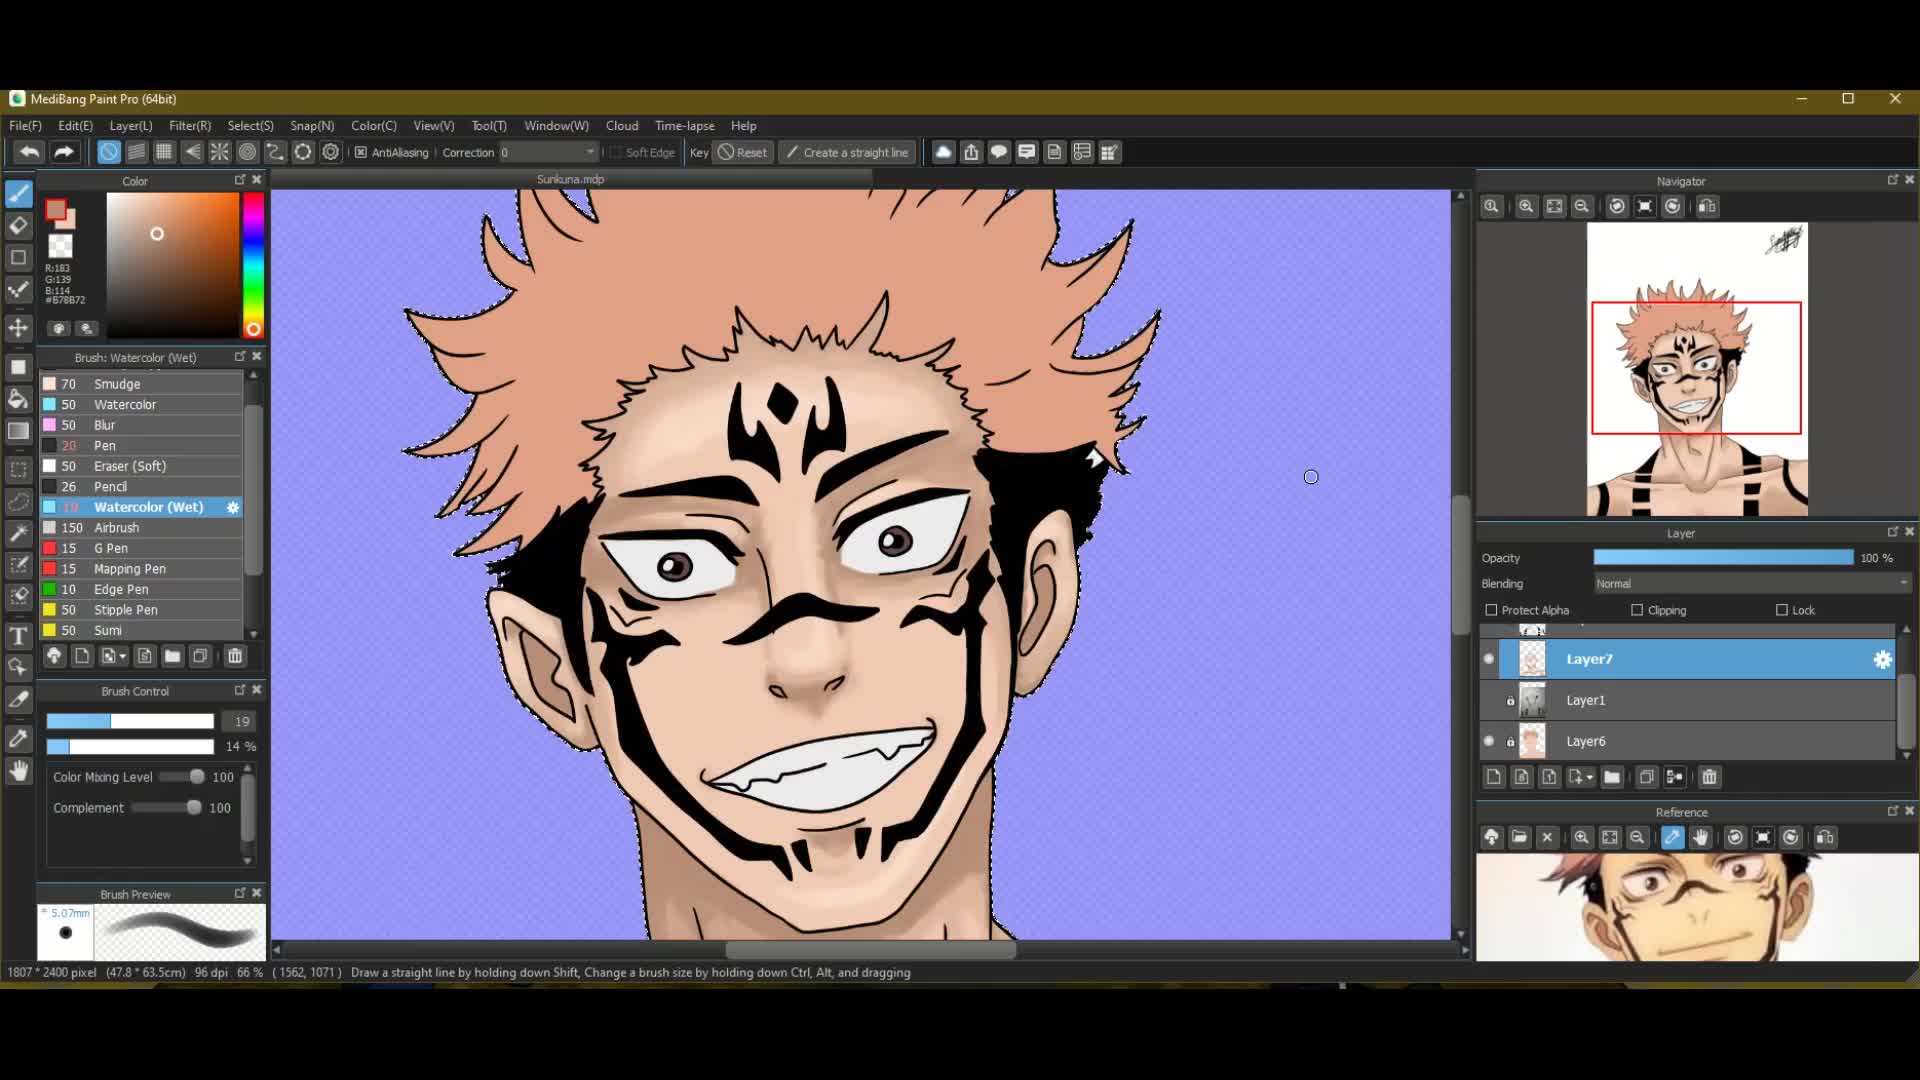The height and width of the screenshot is (1080, 1920).
Task: Select the Bucket fill tool
Action: point(18,399)
